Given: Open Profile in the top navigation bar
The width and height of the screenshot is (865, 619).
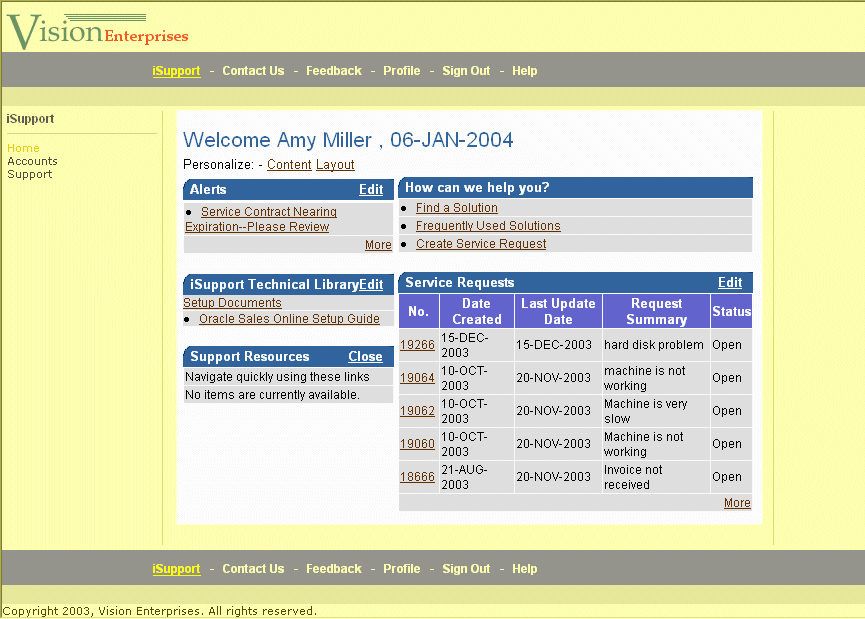Looking at the screenshot, I should click(x=402, y=71).
